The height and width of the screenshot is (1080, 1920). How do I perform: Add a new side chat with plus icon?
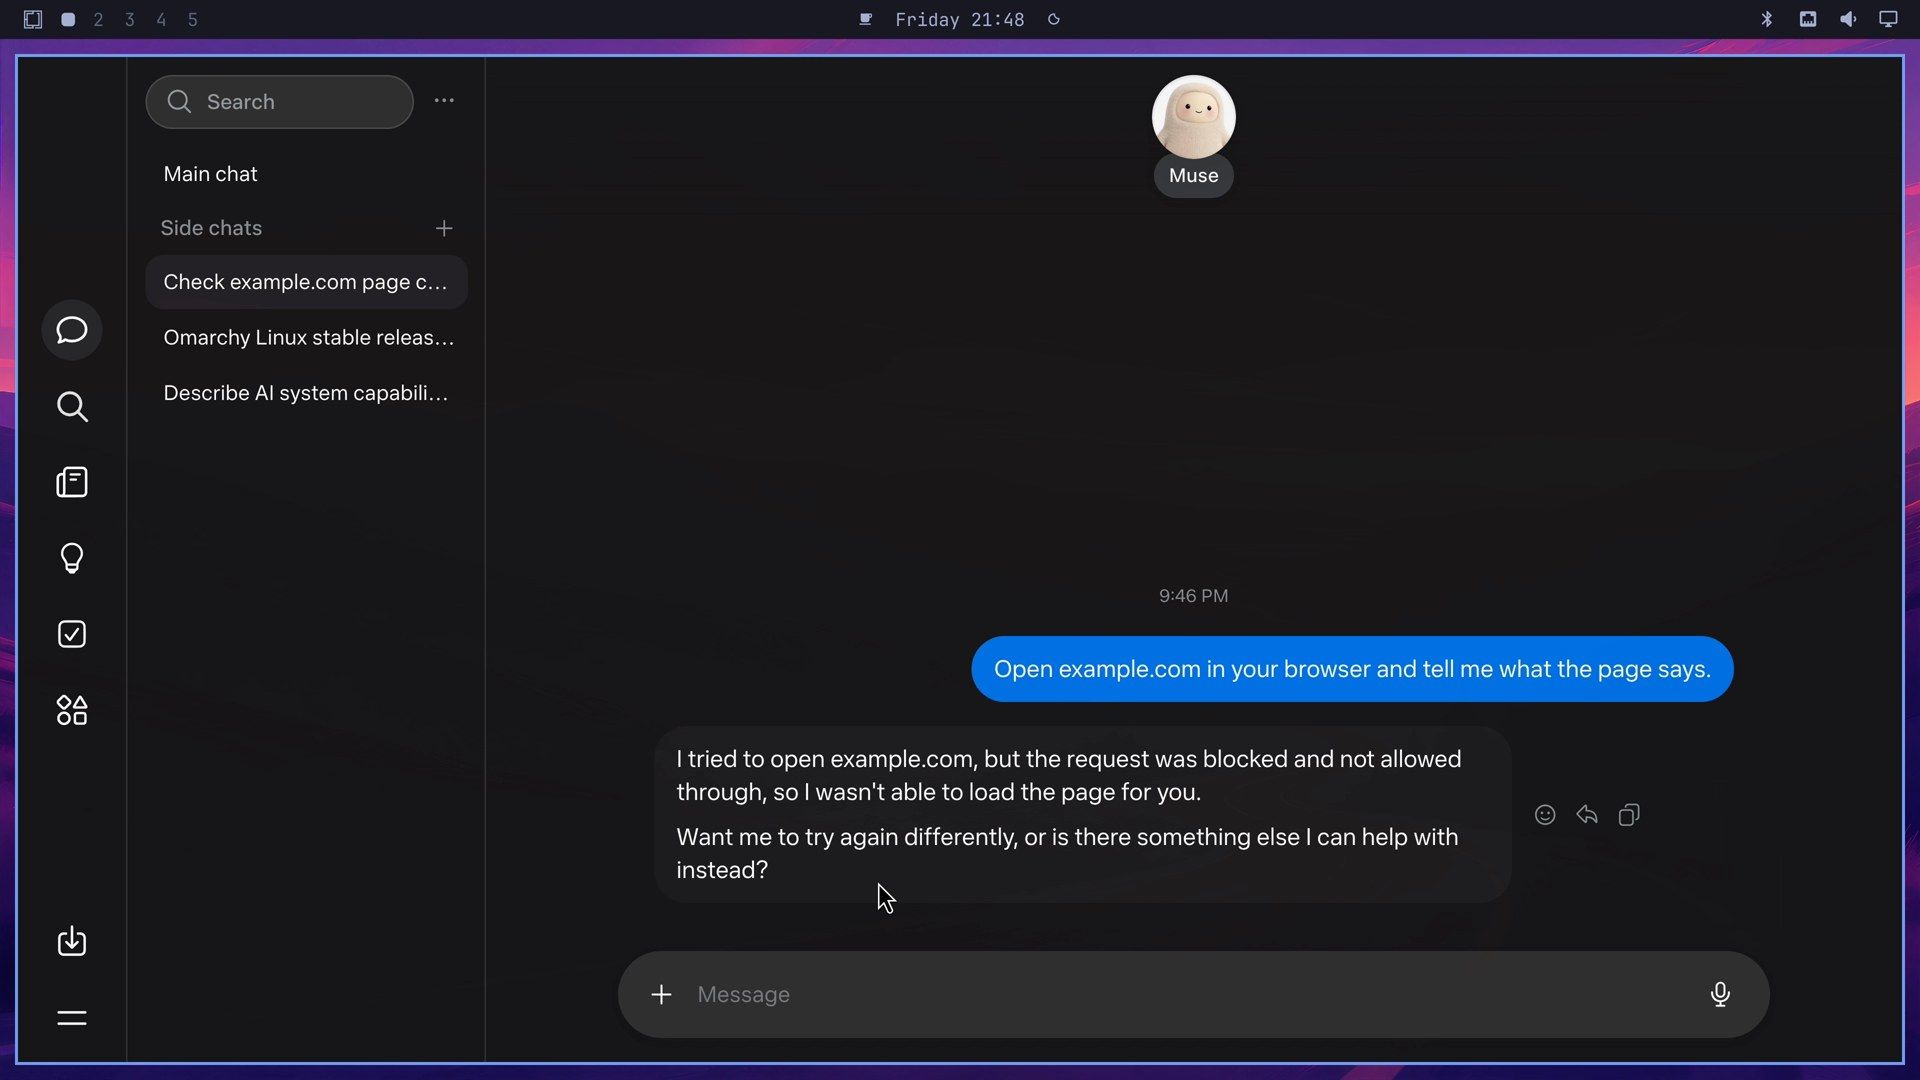click(444, 228)
